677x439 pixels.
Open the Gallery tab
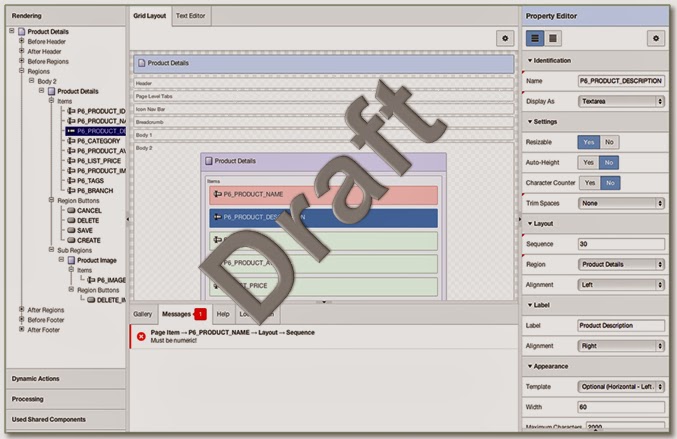[143, 314]
